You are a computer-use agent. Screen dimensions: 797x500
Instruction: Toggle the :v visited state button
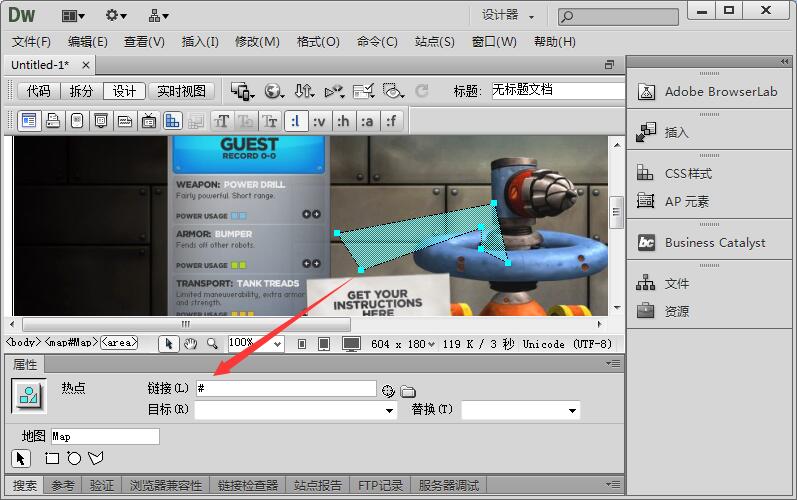(x=319, y=121)
